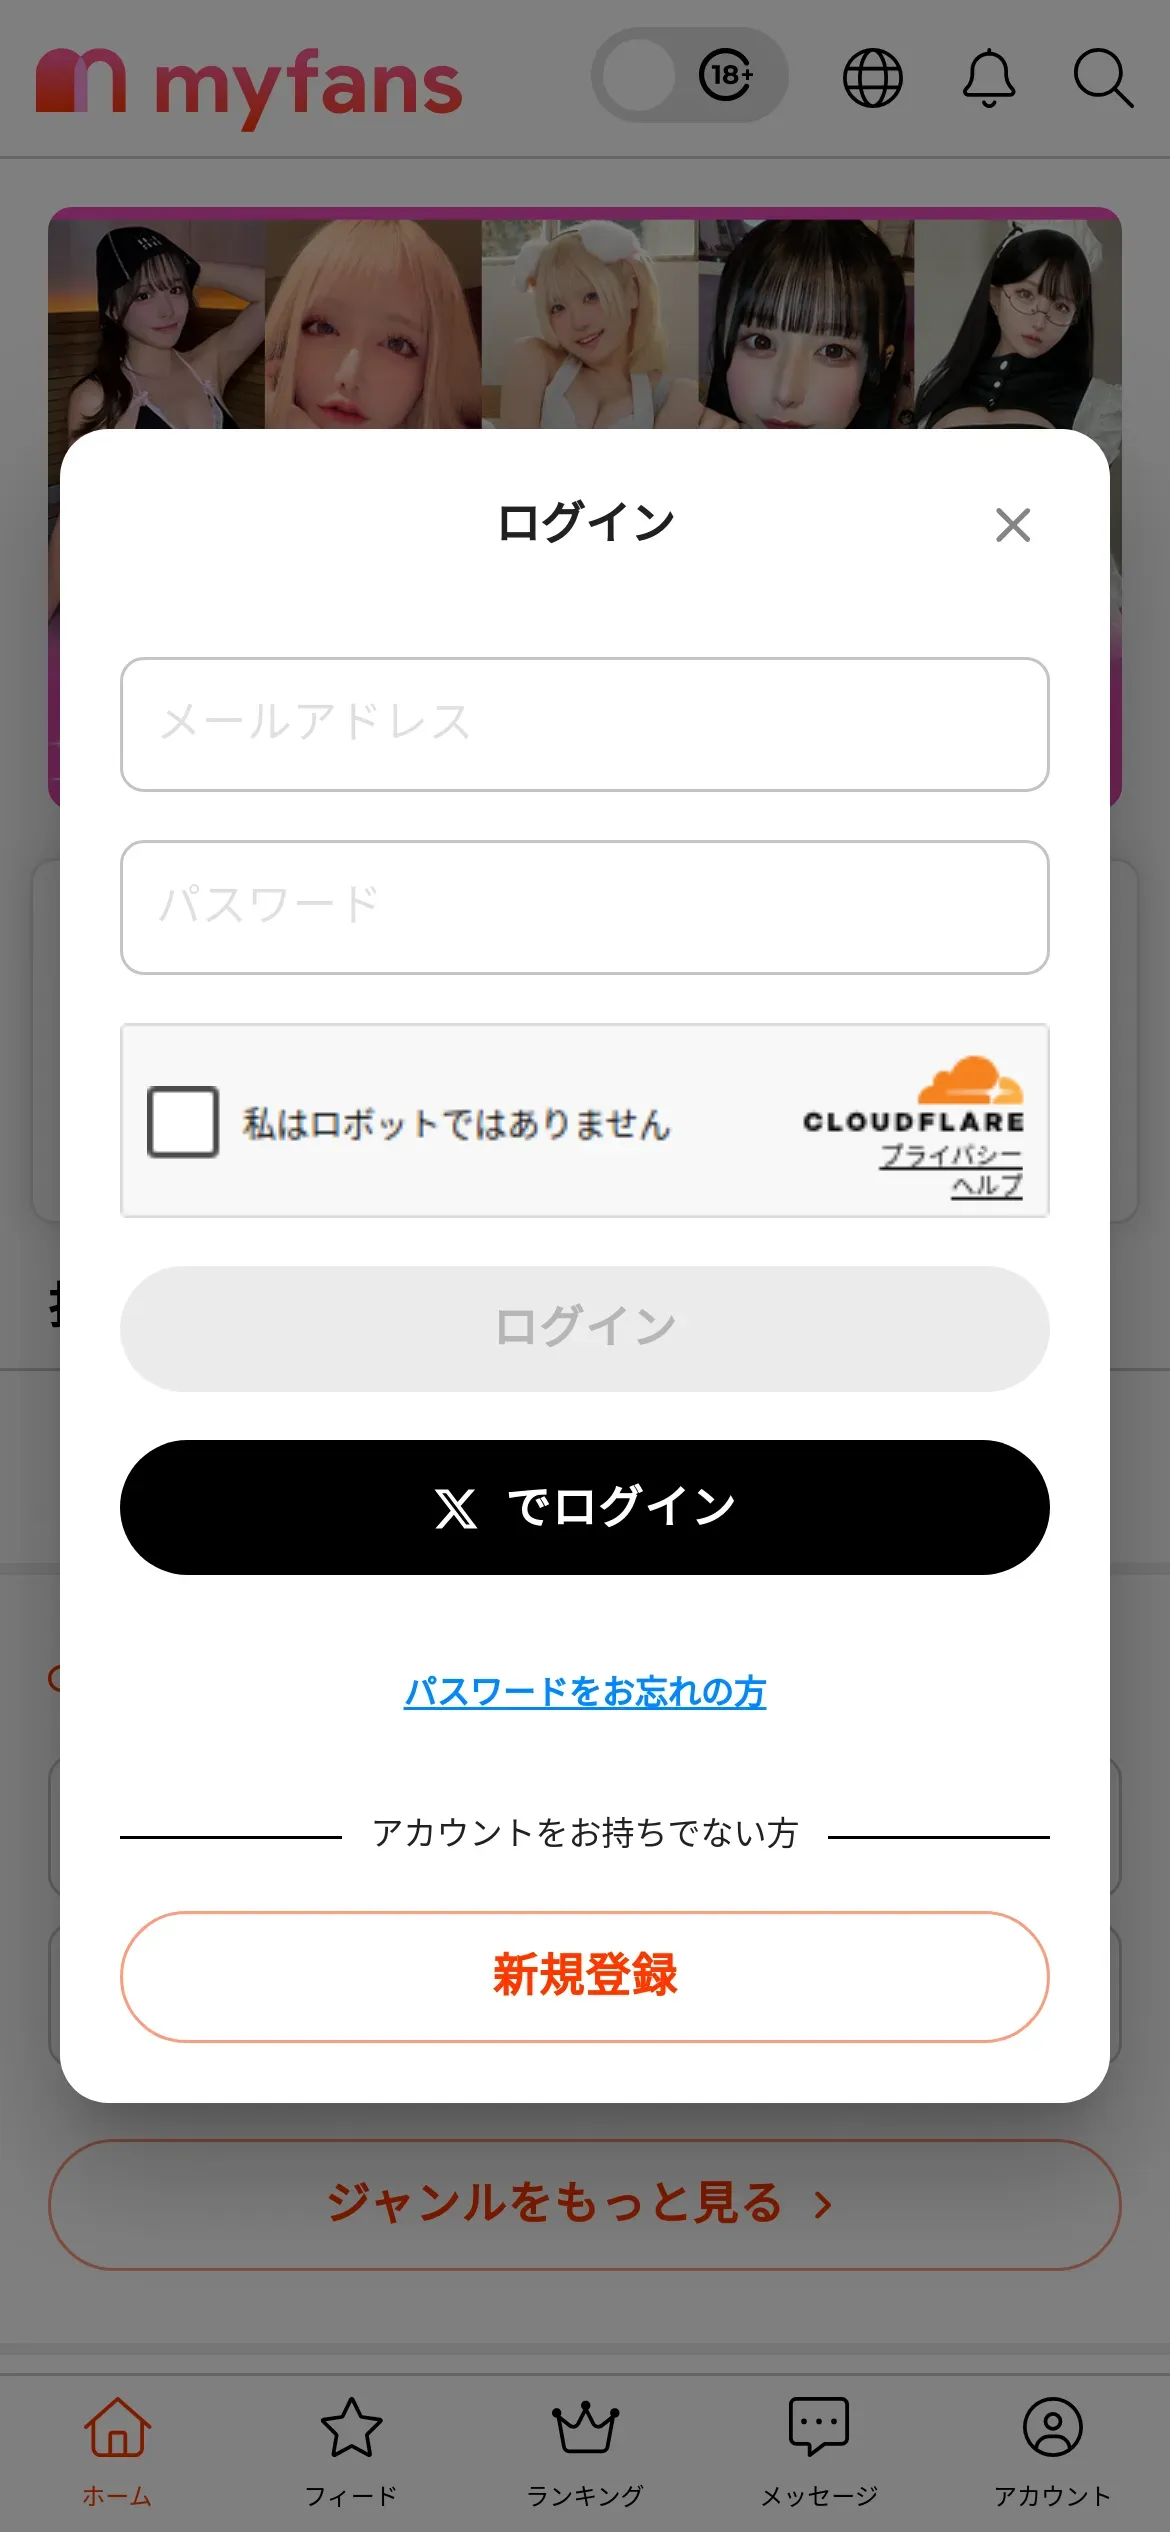Close the login dialog with X
Screen dimensions: 1170x2532
[x=1012, y=525]
